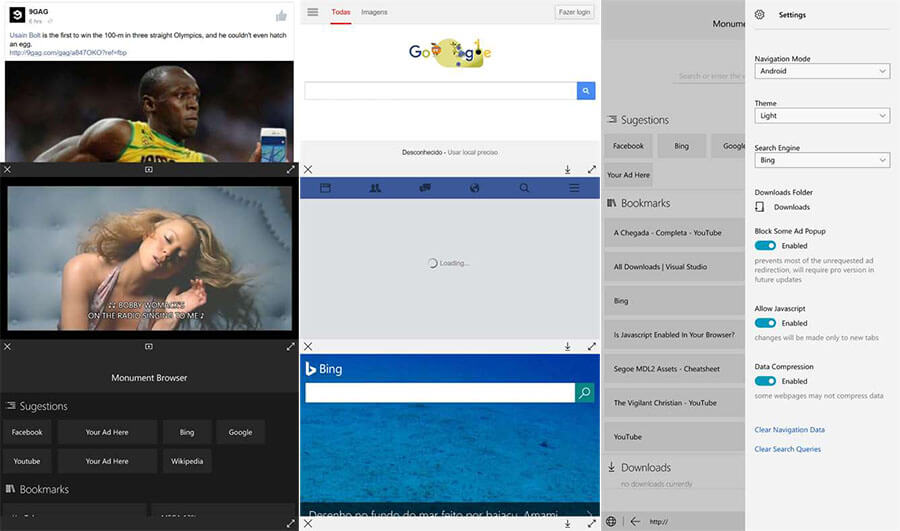Click download icon between Facebook and Bing panes
This screenshot has height=531, width=900.
pos(567,346)
